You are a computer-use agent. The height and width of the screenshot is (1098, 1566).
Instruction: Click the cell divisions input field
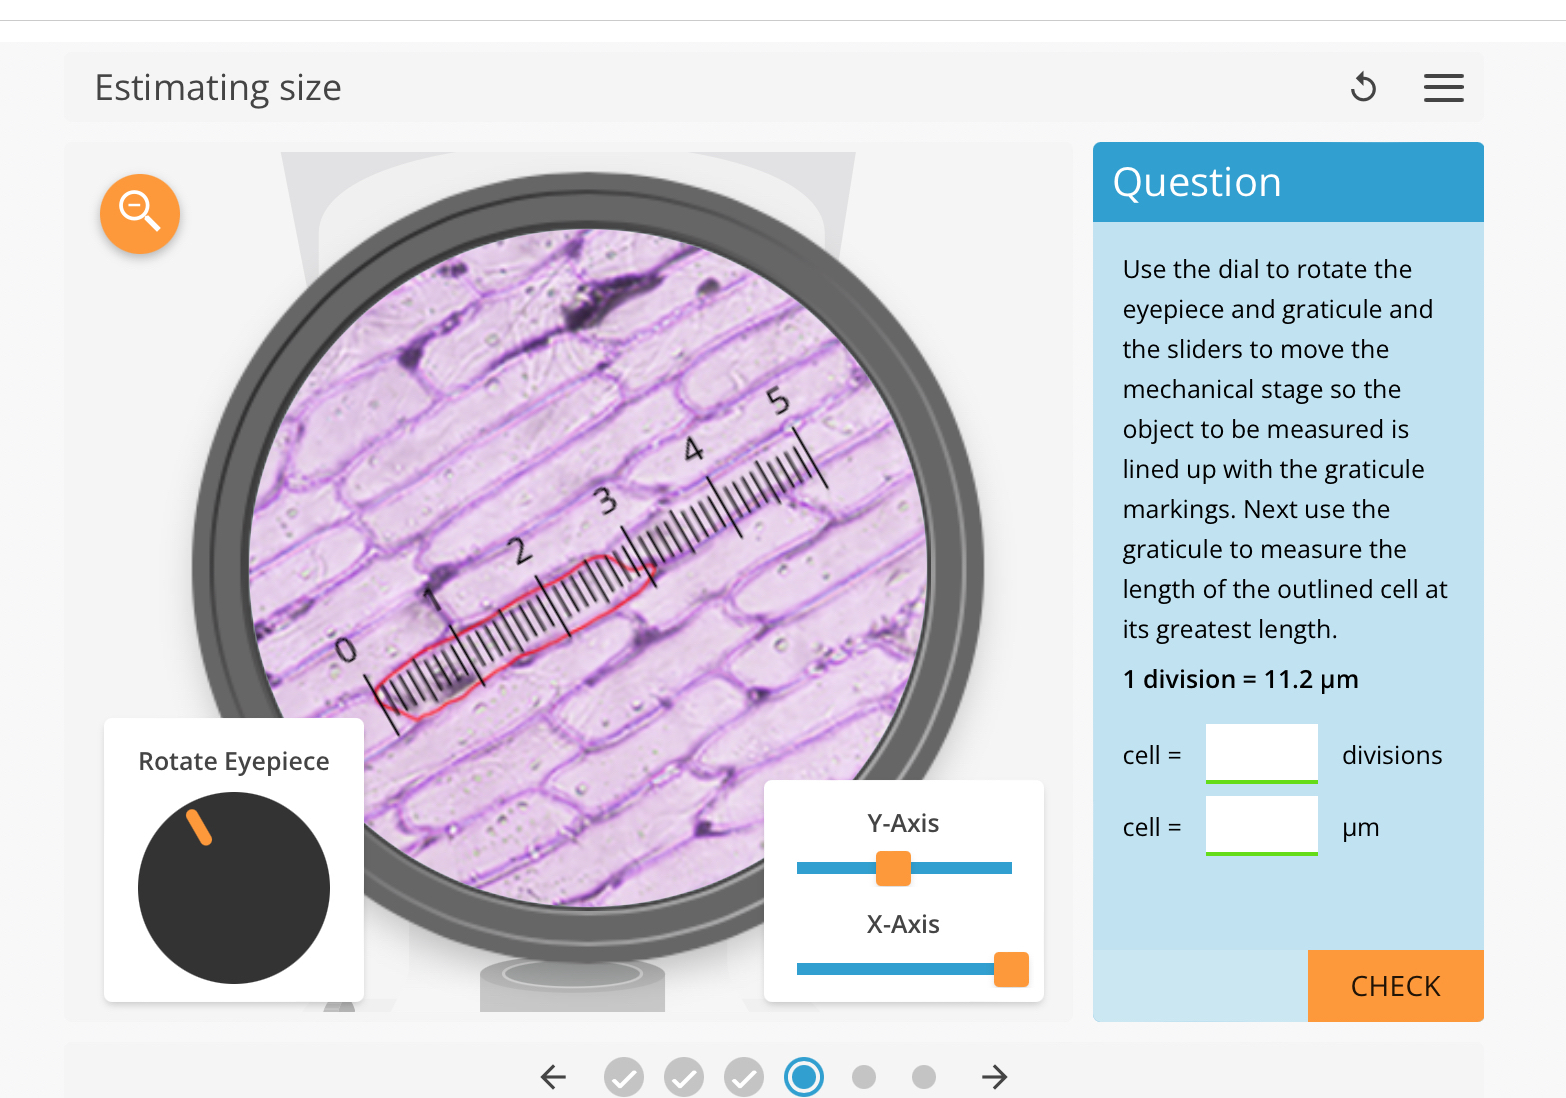click(x=1261, y=752)
